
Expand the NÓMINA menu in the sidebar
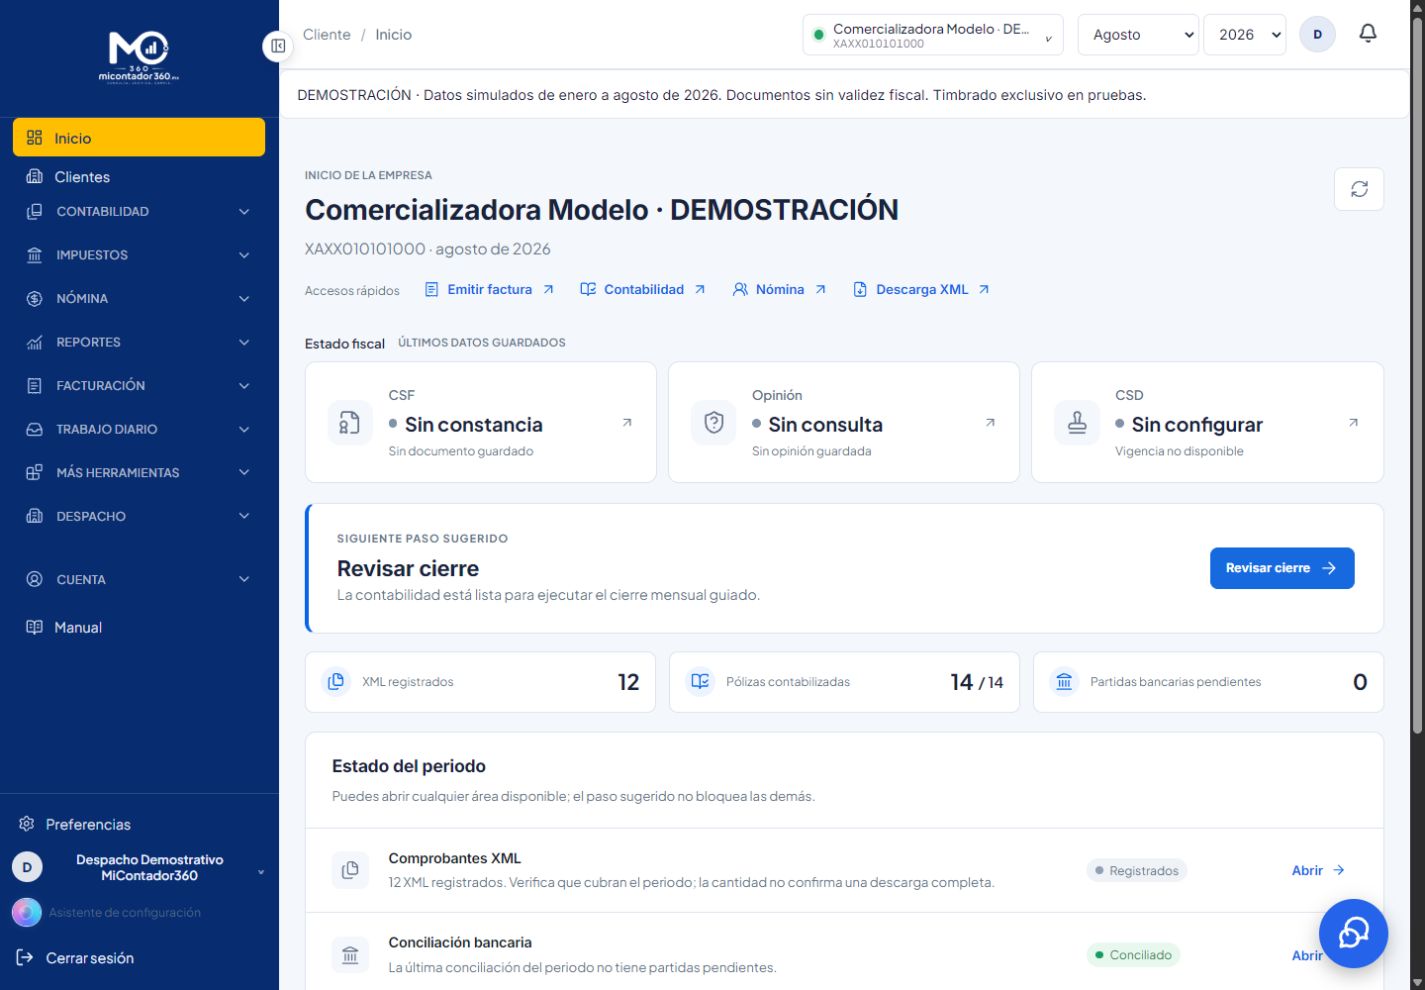click(139, 299)
